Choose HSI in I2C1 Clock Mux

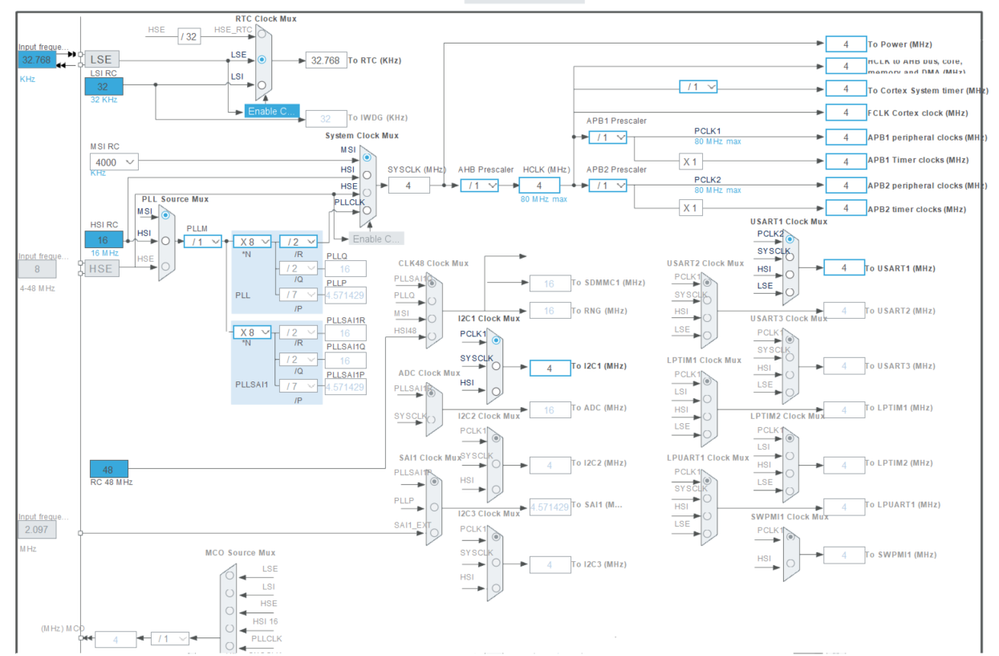coord(496,390)
